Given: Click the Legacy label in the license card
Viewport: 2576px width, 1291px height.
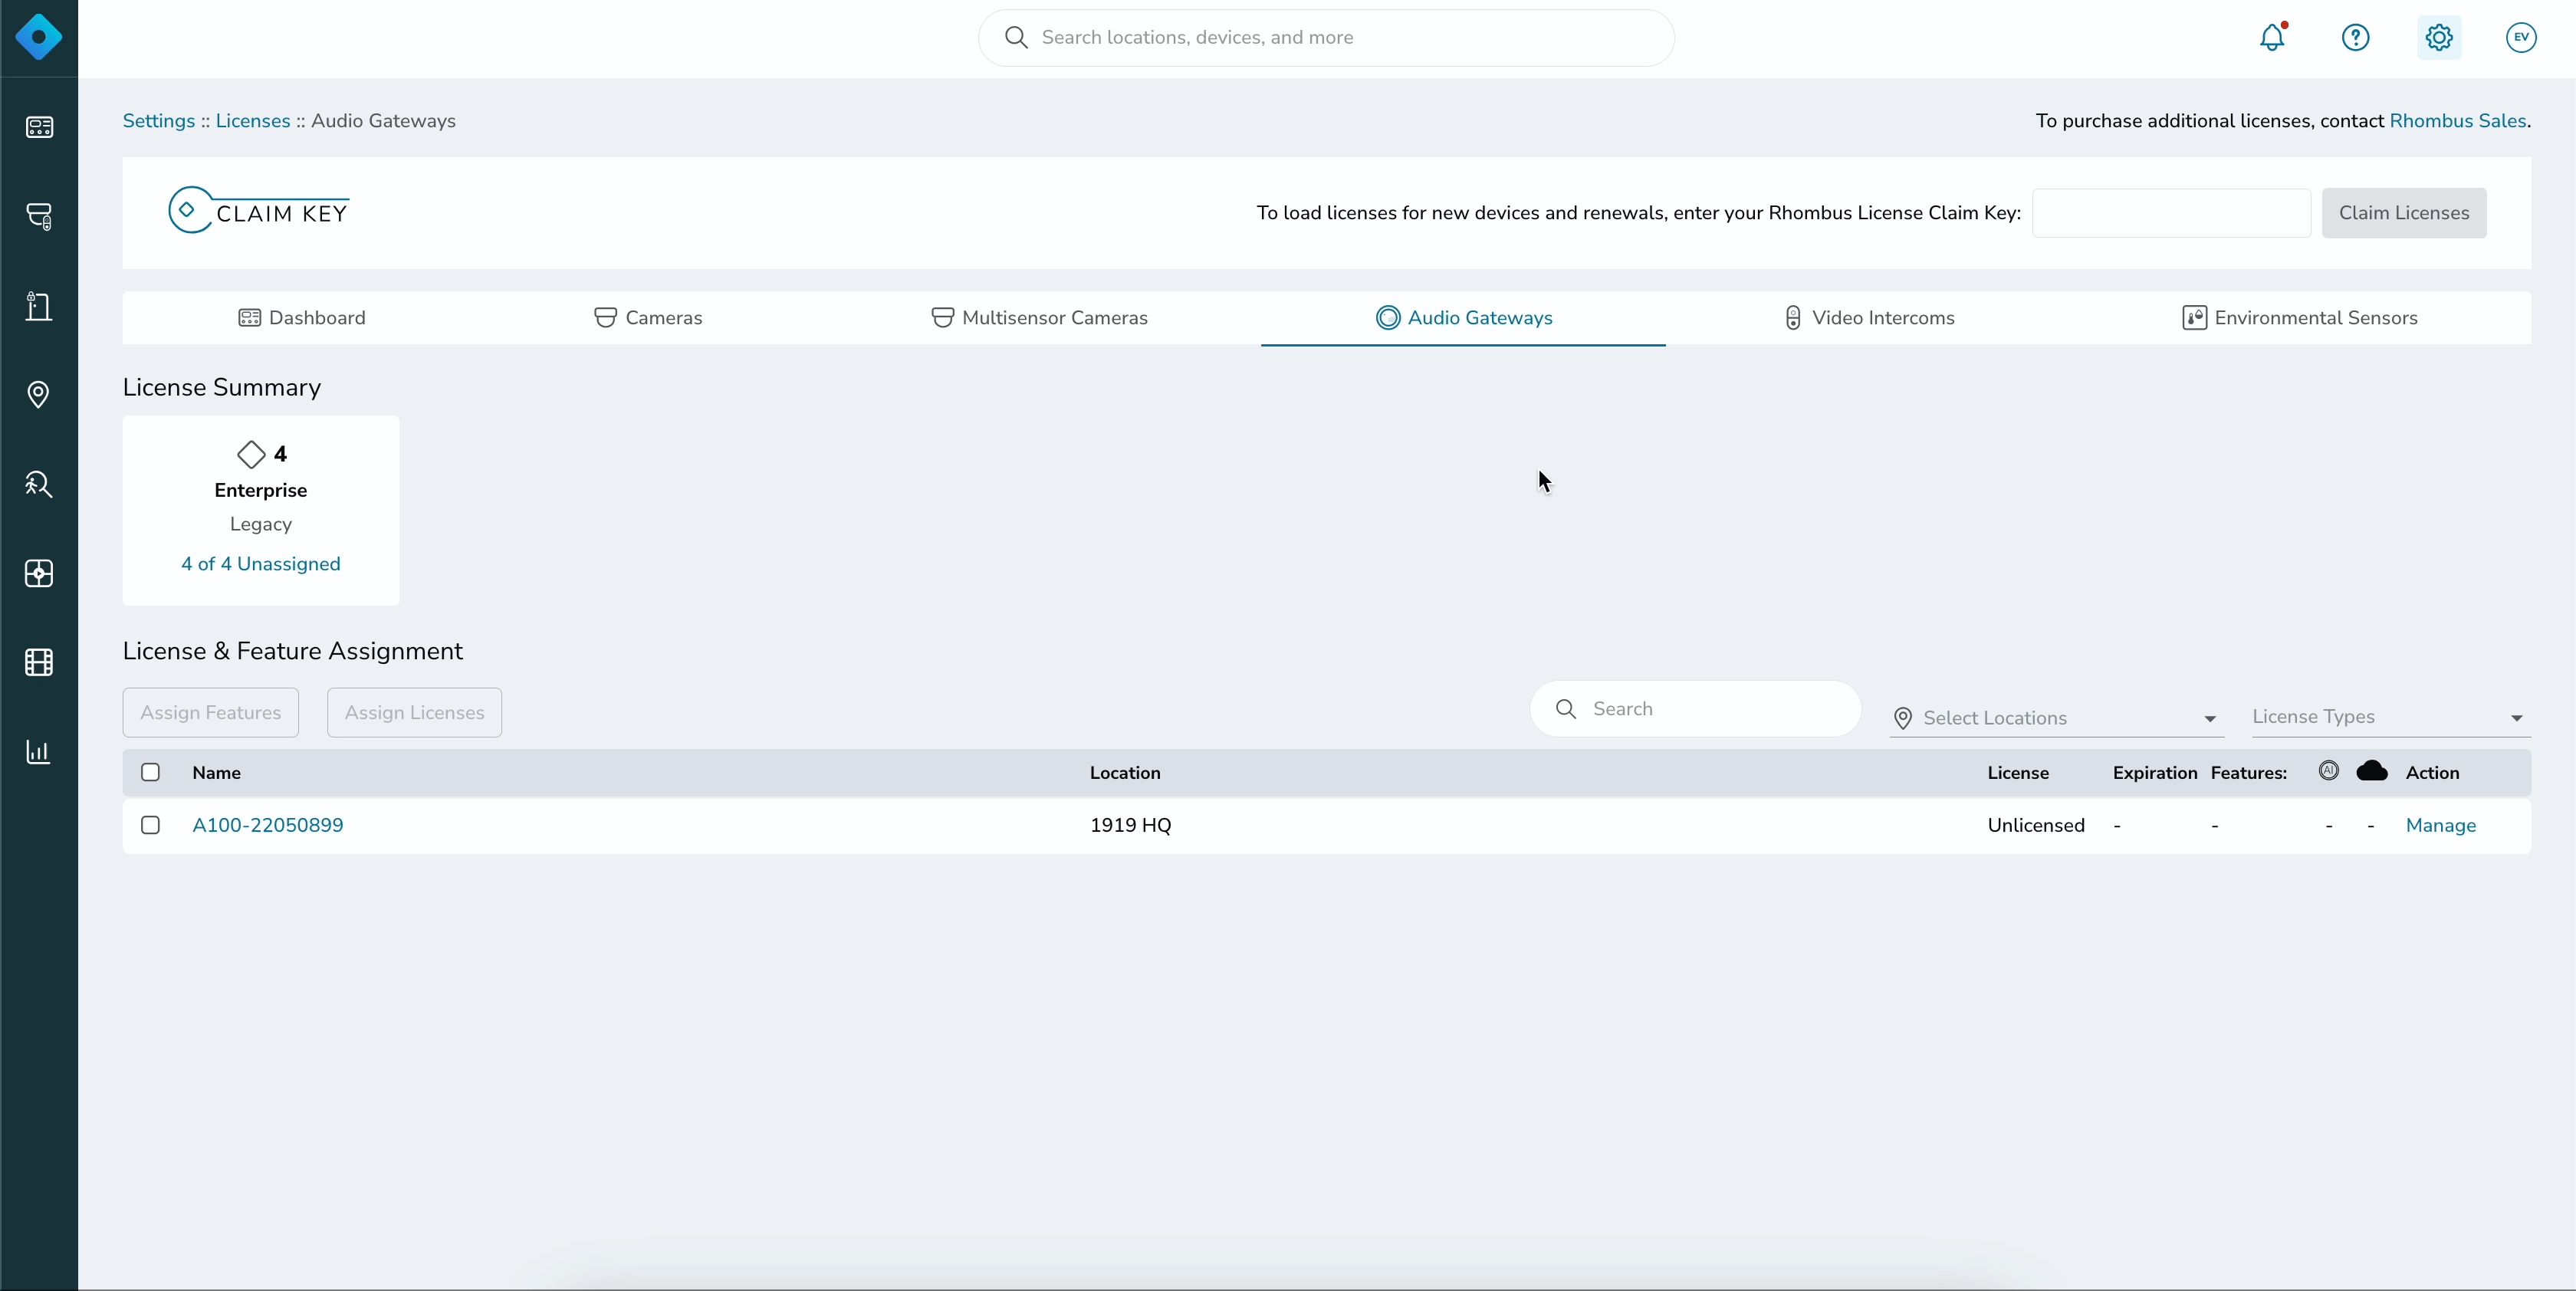Looking at the screenshot, I should click(261, 524).
